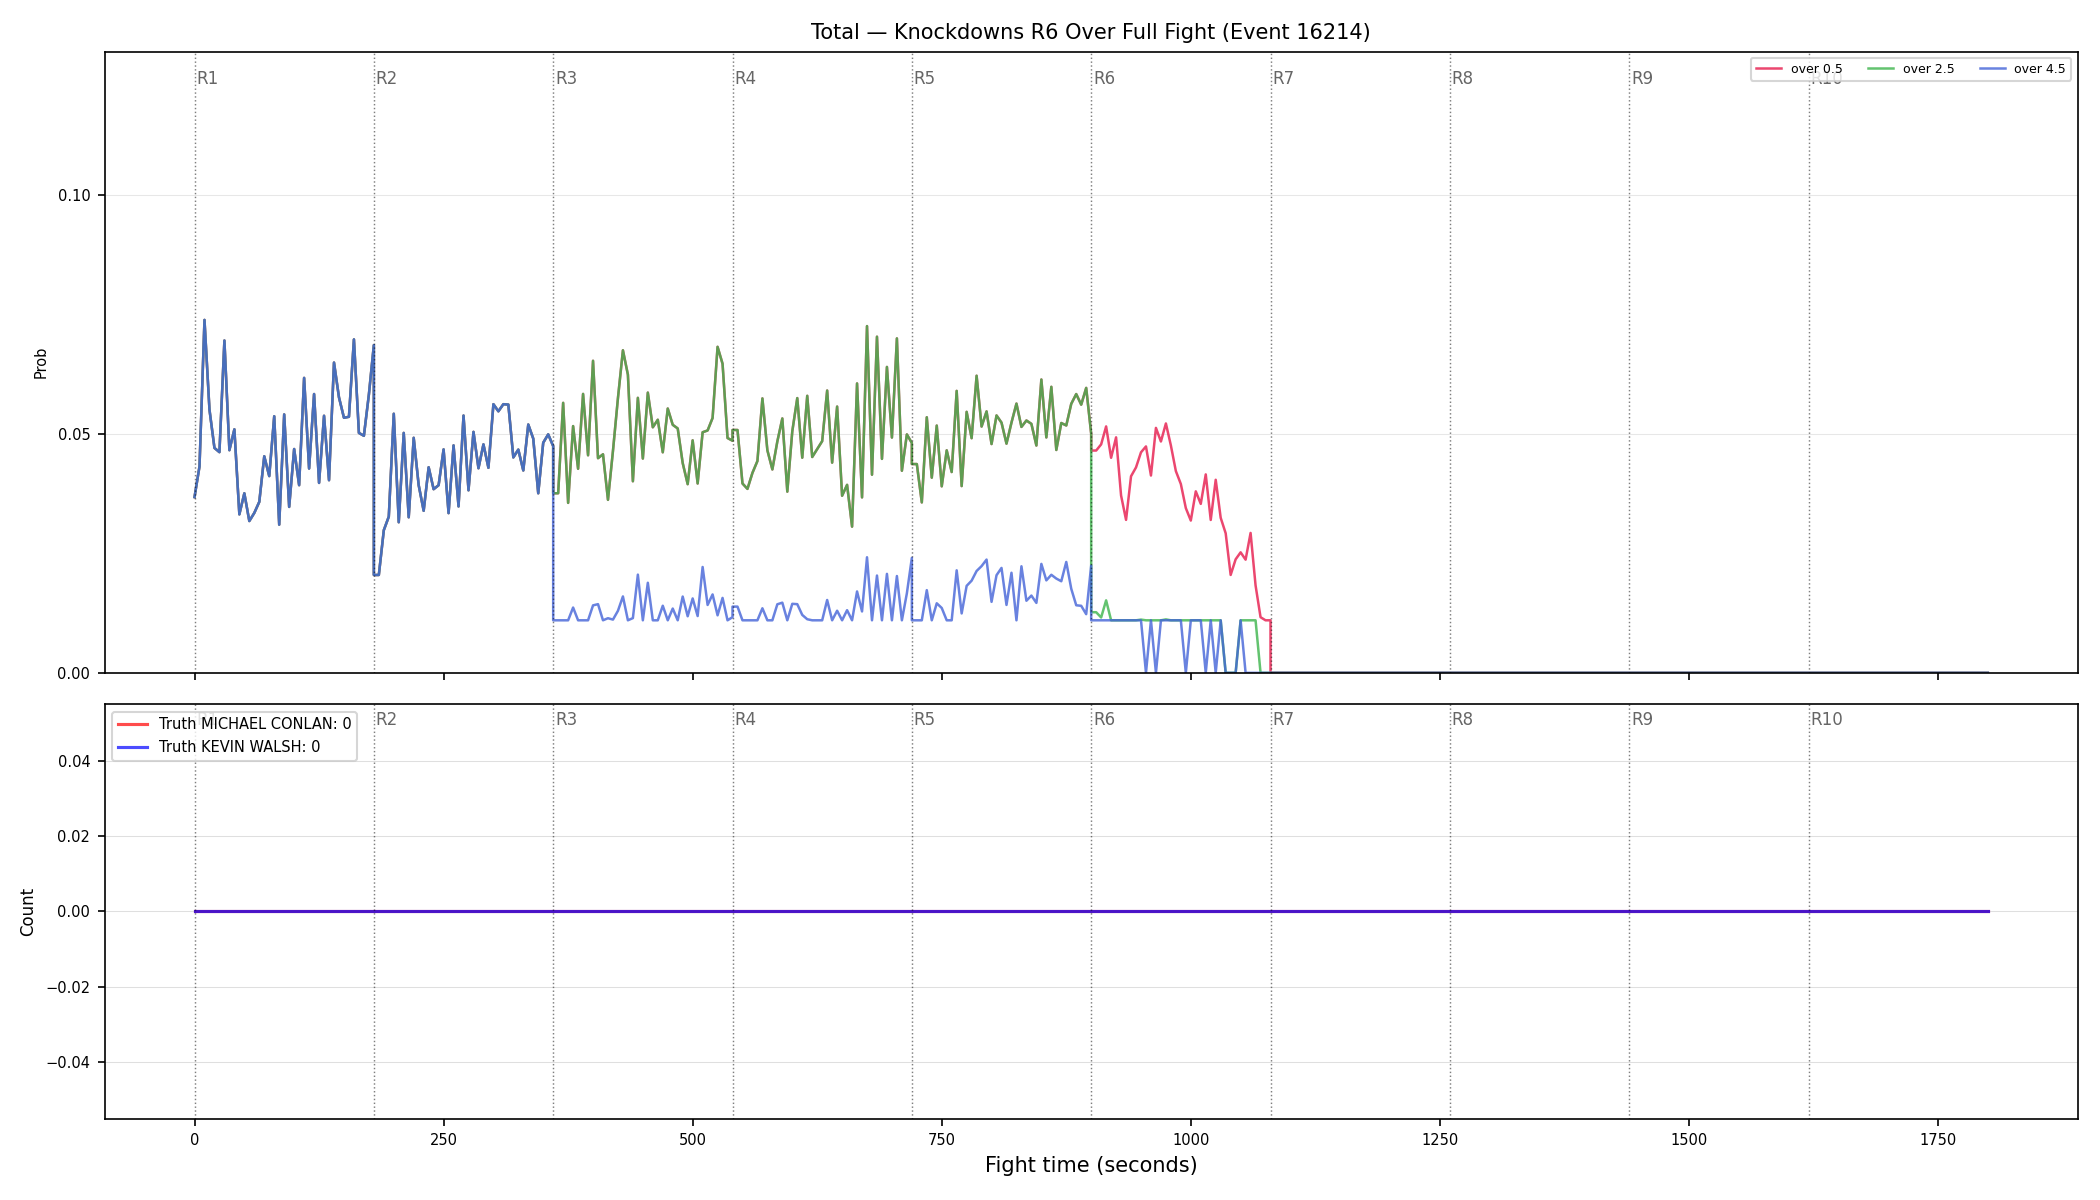This screenshot has height=1200, width=2100.
Task: Click the 250 tick on x-axis
Action: coord(443,1139)
